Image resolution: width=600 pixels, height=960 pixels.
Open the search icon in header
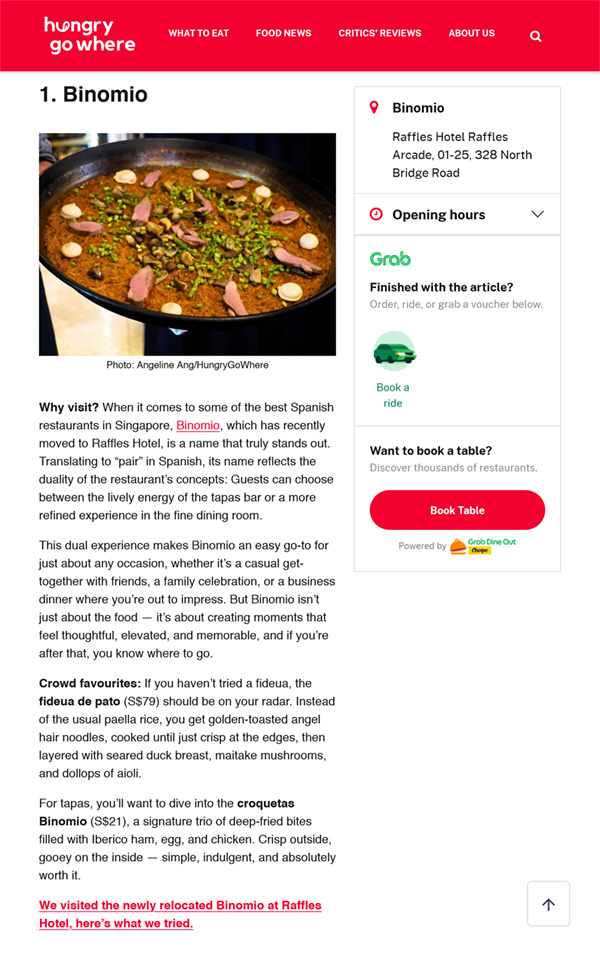tap(536, 36)
